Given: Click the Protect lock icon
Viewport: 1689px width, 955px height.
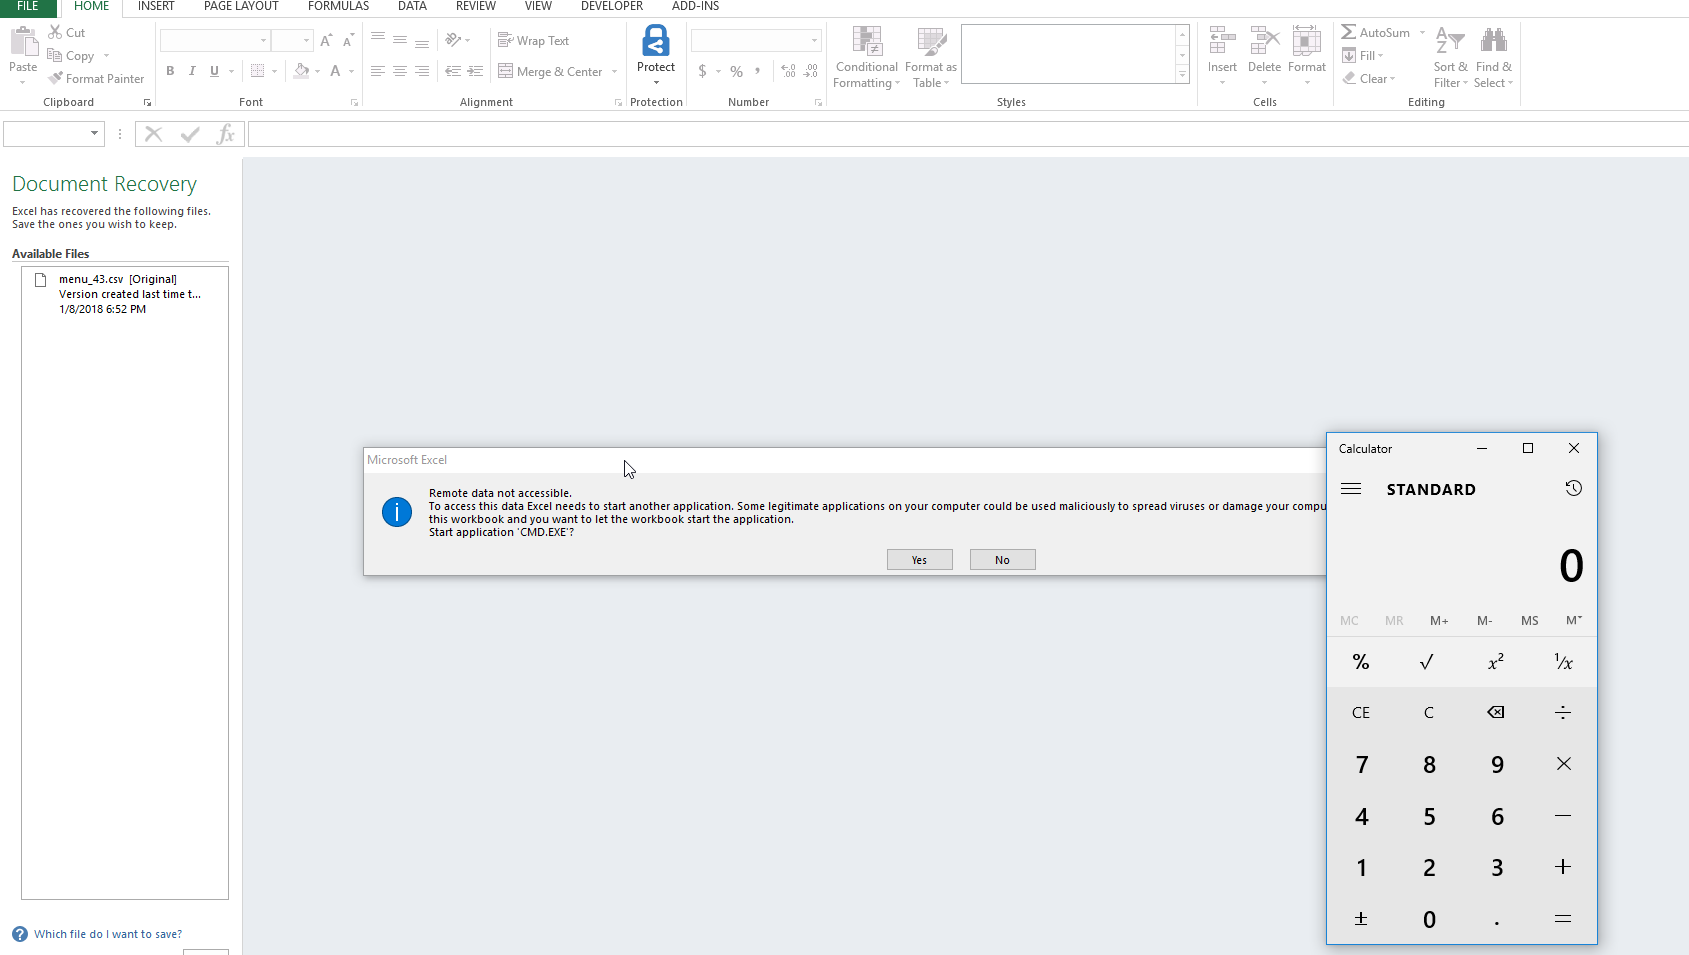Looking at the screenshot, I should (x=656, y=41).
